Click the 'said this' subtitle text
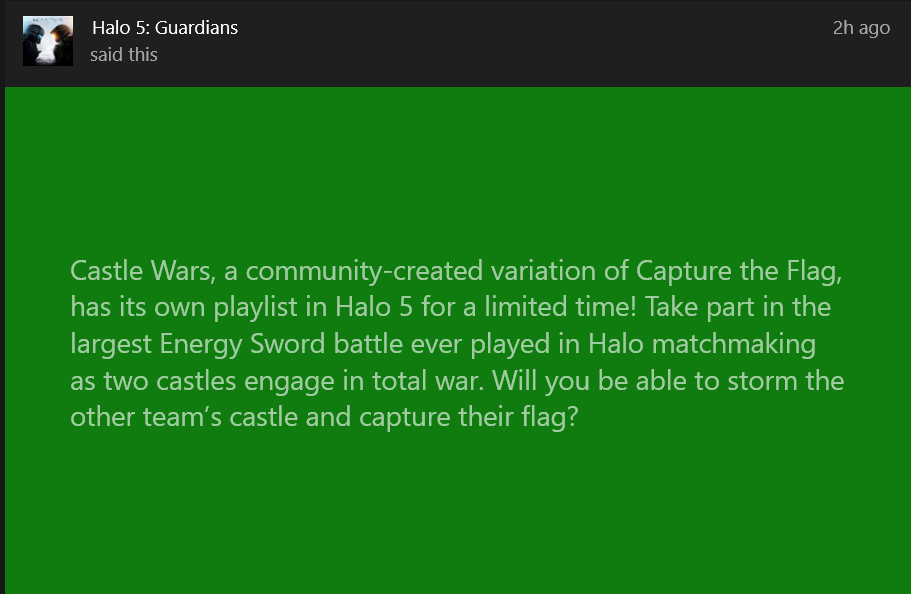 (124, 55)
